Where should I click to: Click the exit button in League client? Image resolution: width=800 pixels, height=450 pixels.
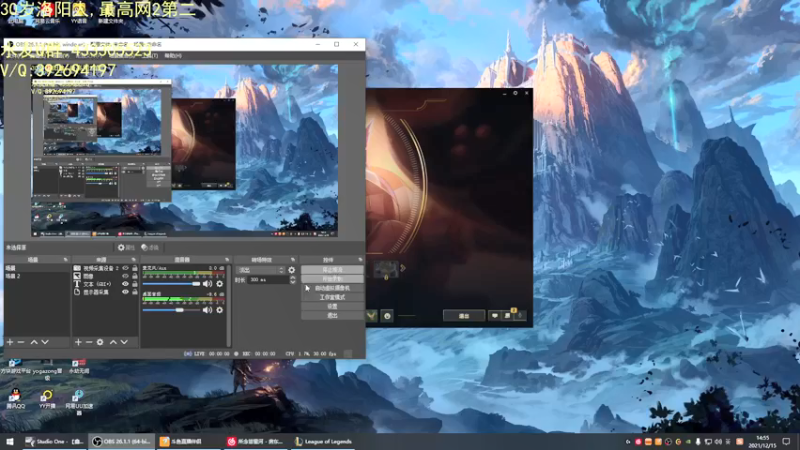464,316
